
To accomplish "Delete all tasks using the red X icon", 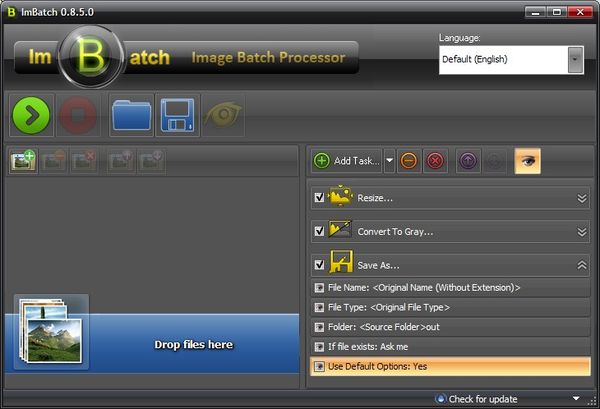I will point(435,160).
